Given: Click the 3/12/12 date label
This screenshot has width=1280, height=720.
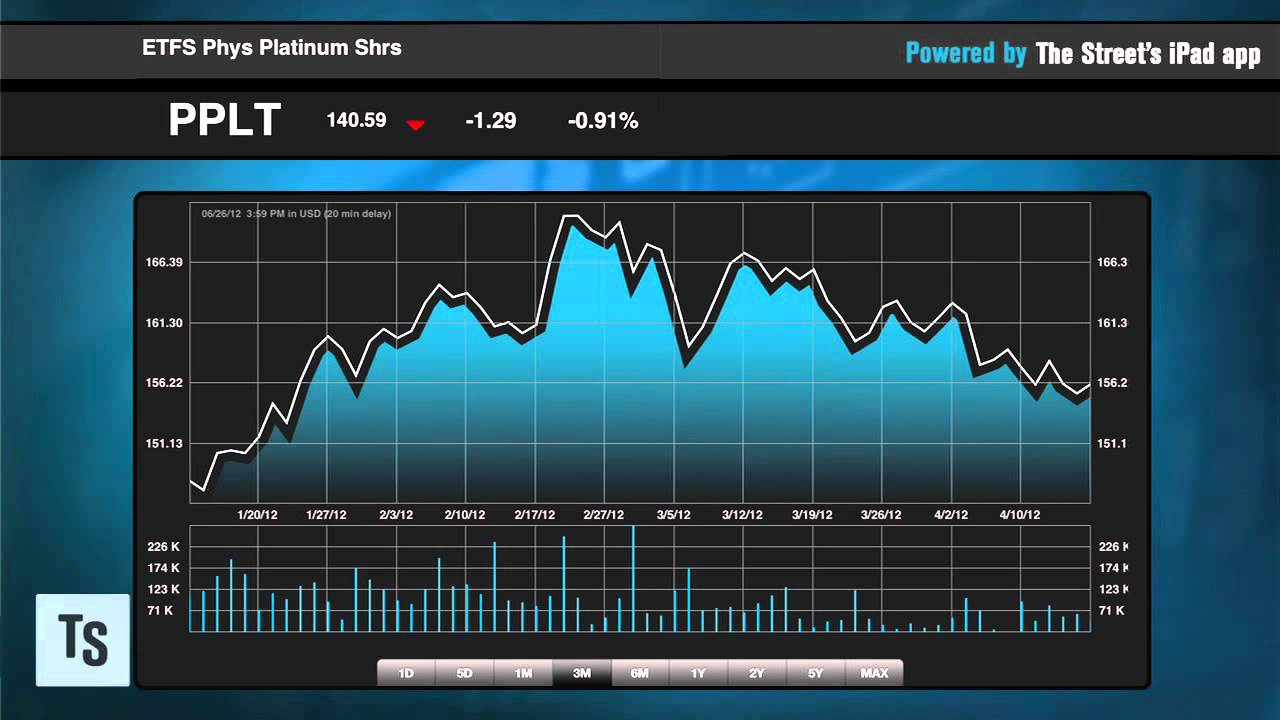Looking at the screenshot, I should click(x=742, y=515).
